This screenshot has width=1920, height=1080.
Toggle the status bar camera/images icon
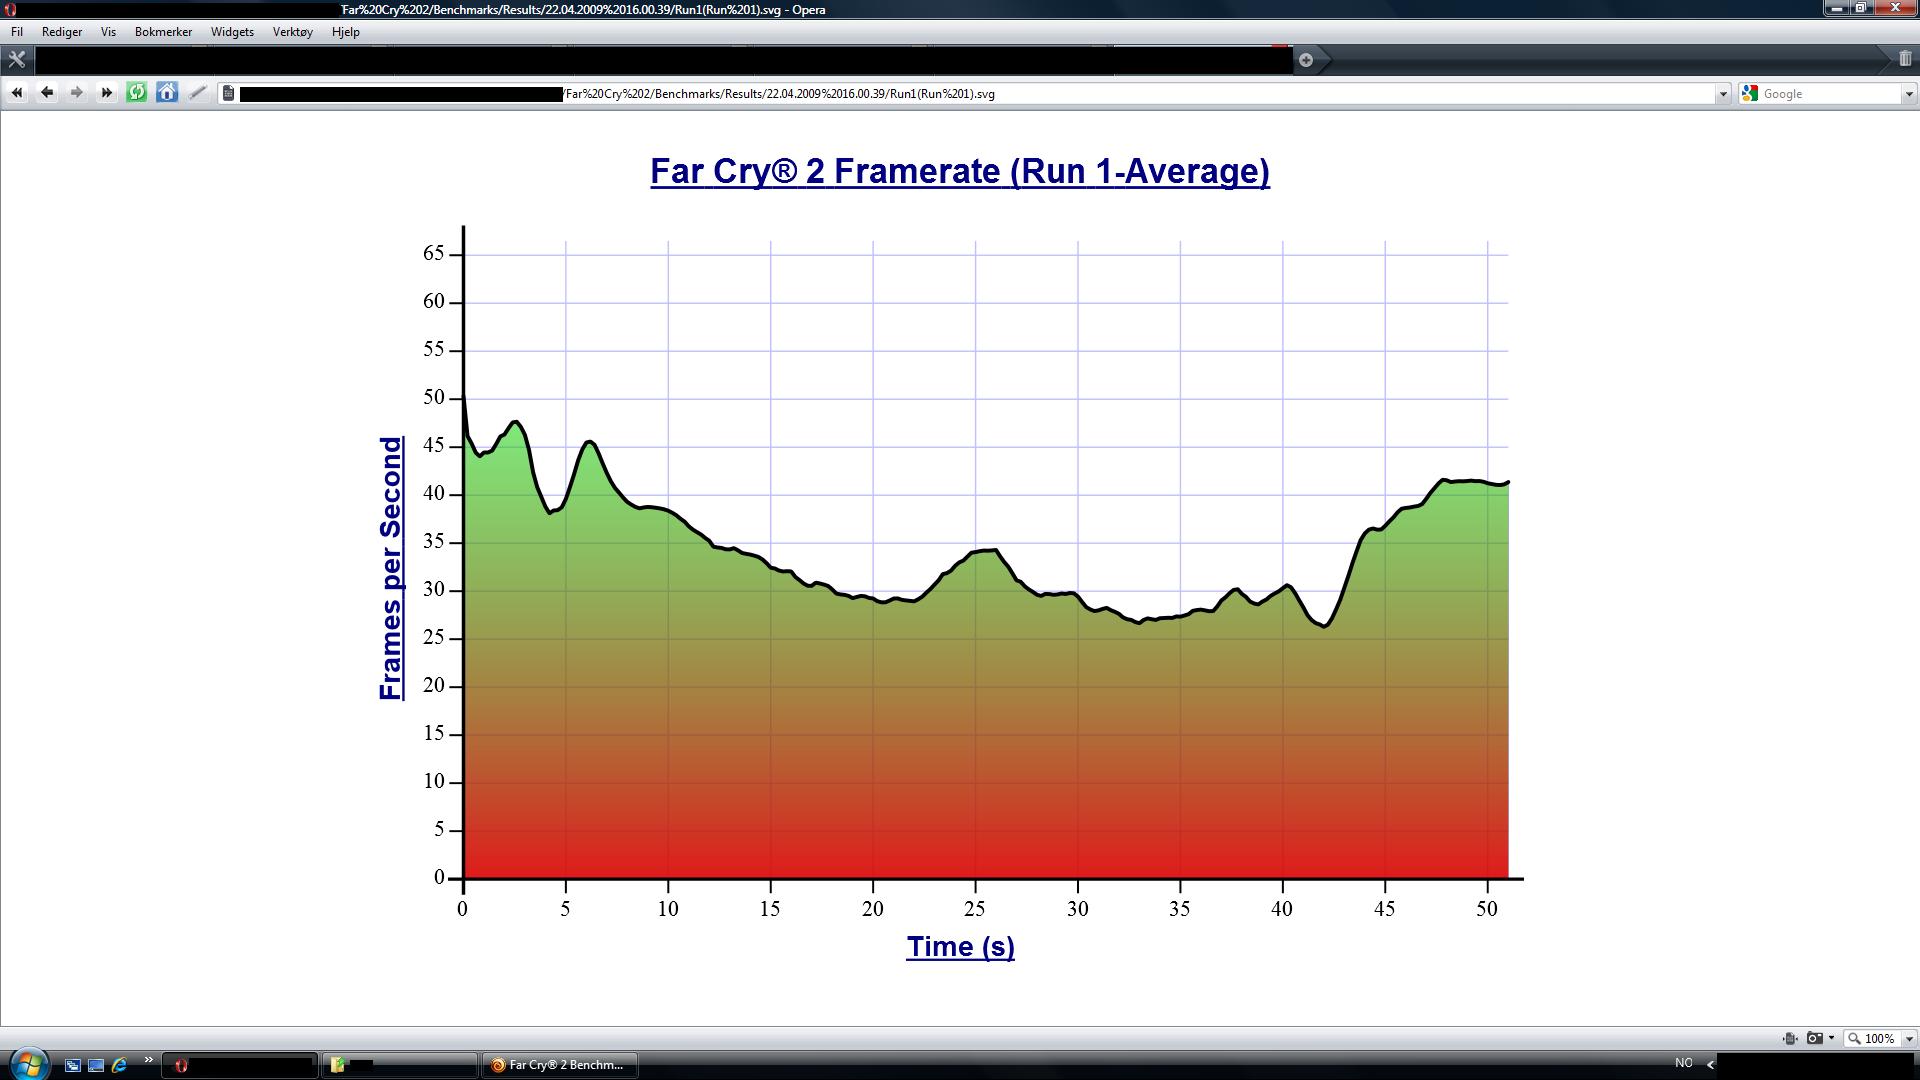[1814, 1038]
